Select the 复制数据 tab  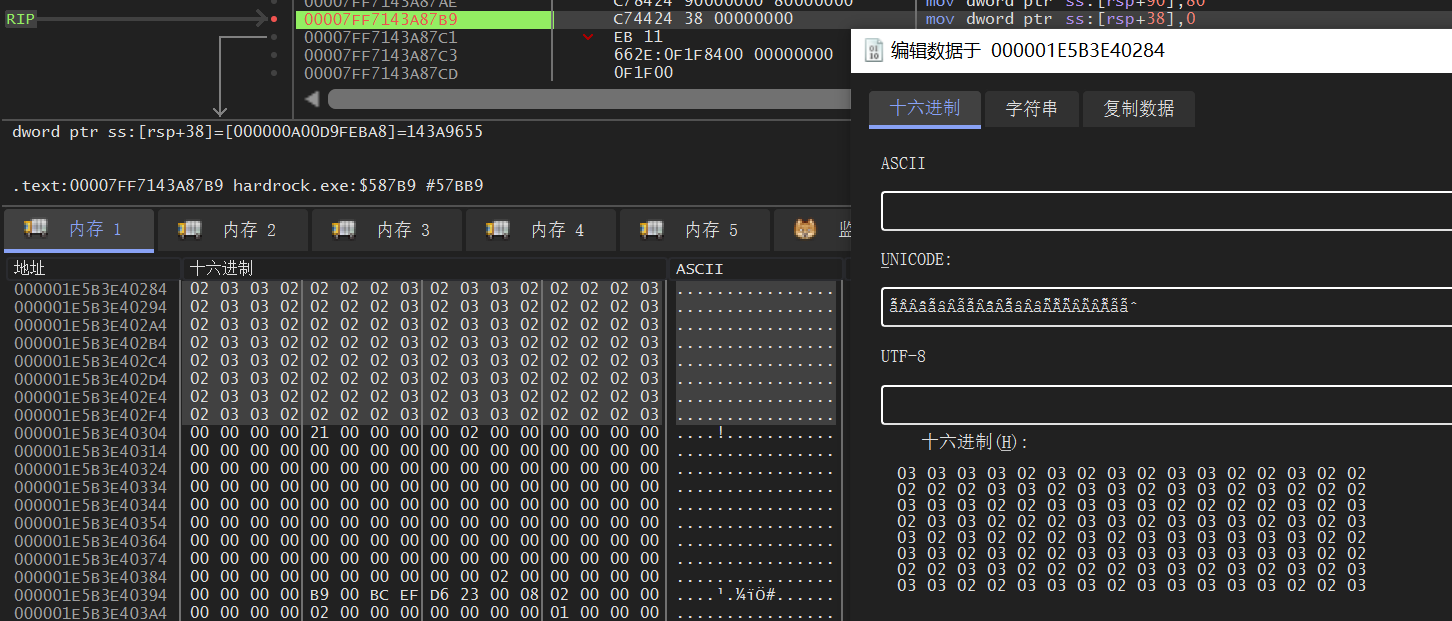pyautogui.click(x=1138, y=109)
